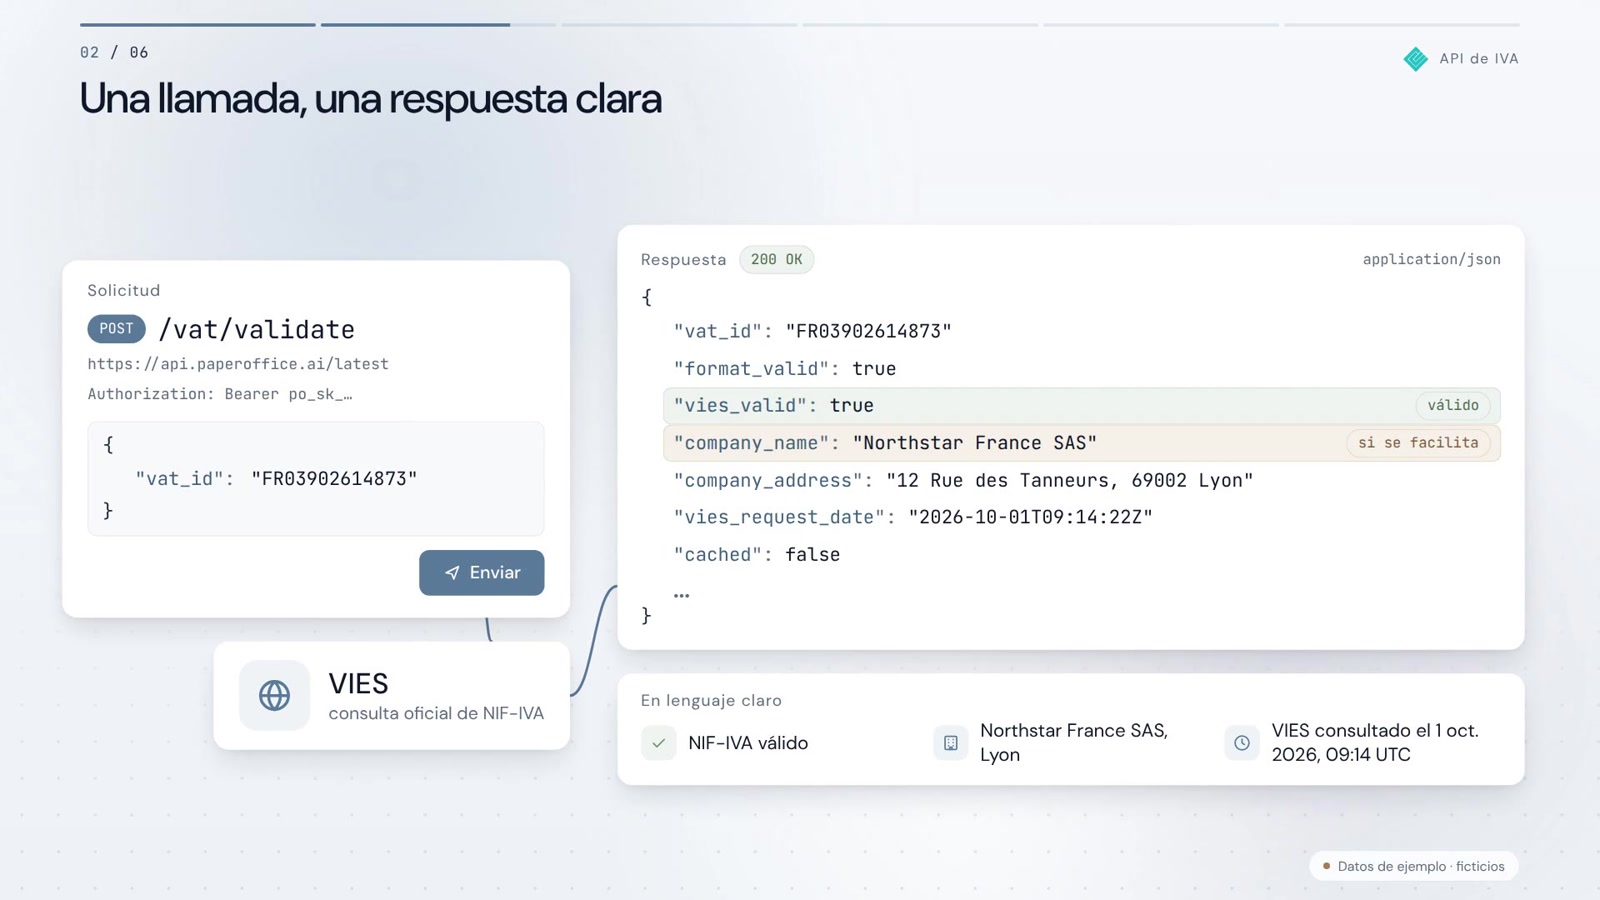The height and width of the screenshot is (900, 1600).
Task: Select the second progress segment at top
Action: click(438, 24)
